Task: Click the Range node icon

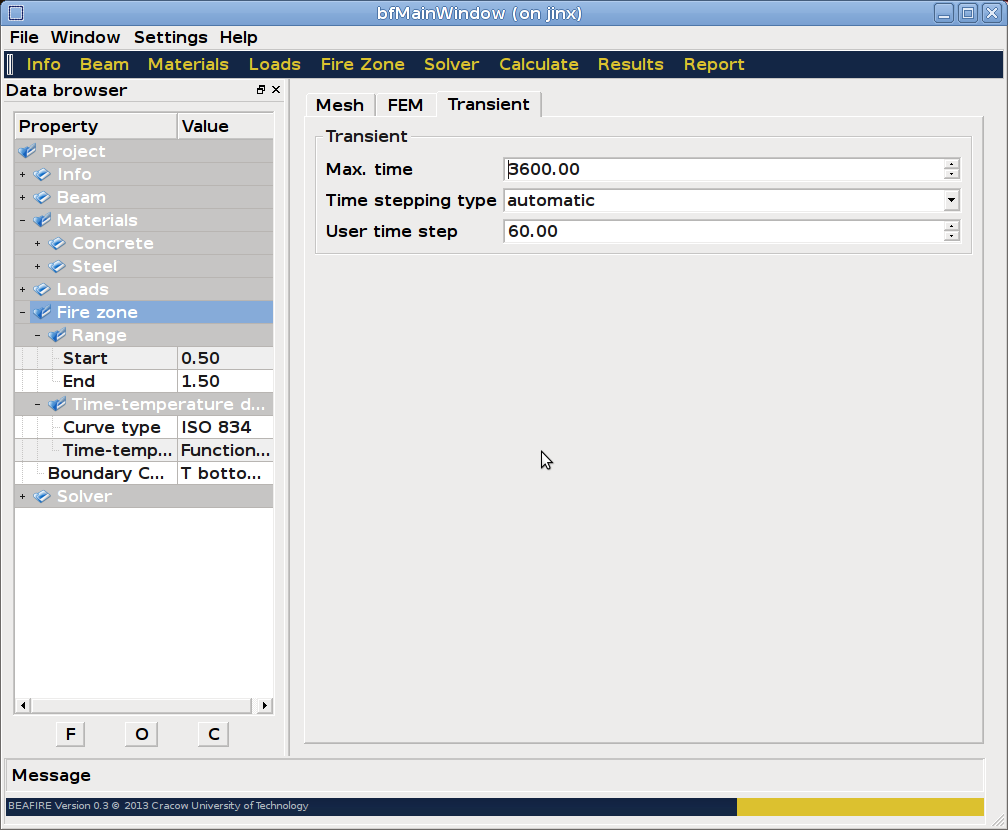Action: pos(57,335)
